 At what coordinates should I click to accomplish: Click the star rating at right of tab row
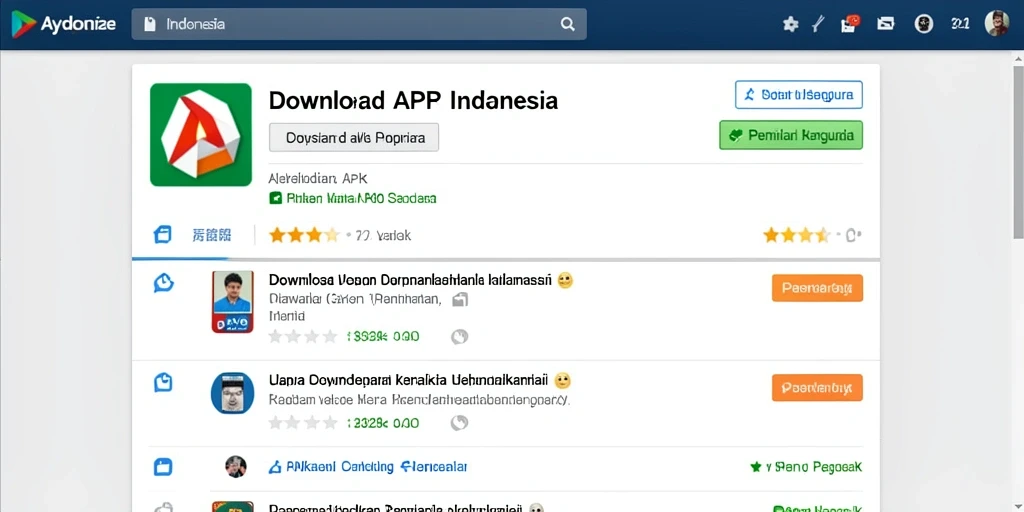(796, 235)
